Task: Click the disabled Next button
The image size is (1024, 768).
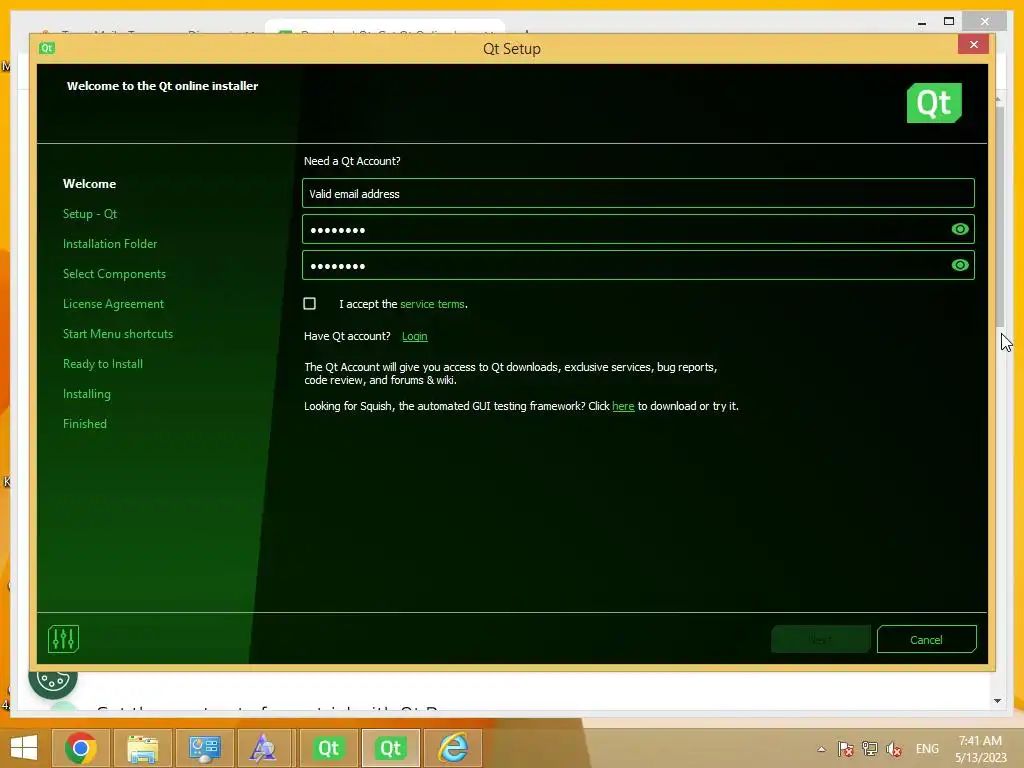Action: pyautogui.click(x=820, y=639)
